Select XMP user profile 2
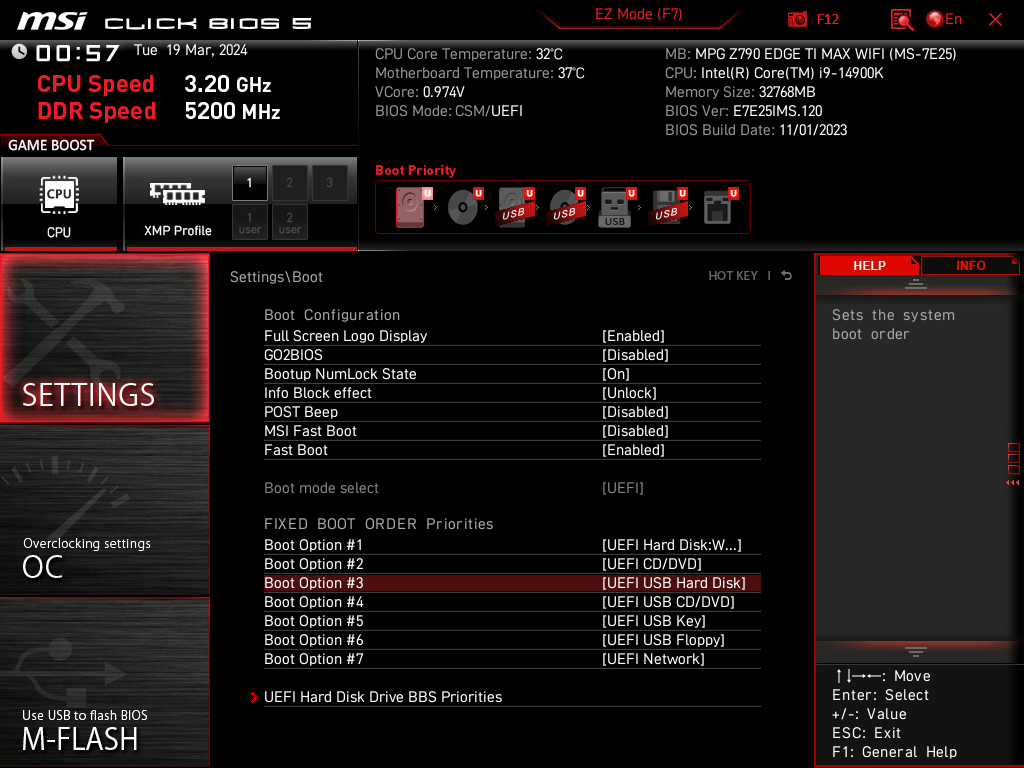The image size is (1024, 768). click(289, 222)
